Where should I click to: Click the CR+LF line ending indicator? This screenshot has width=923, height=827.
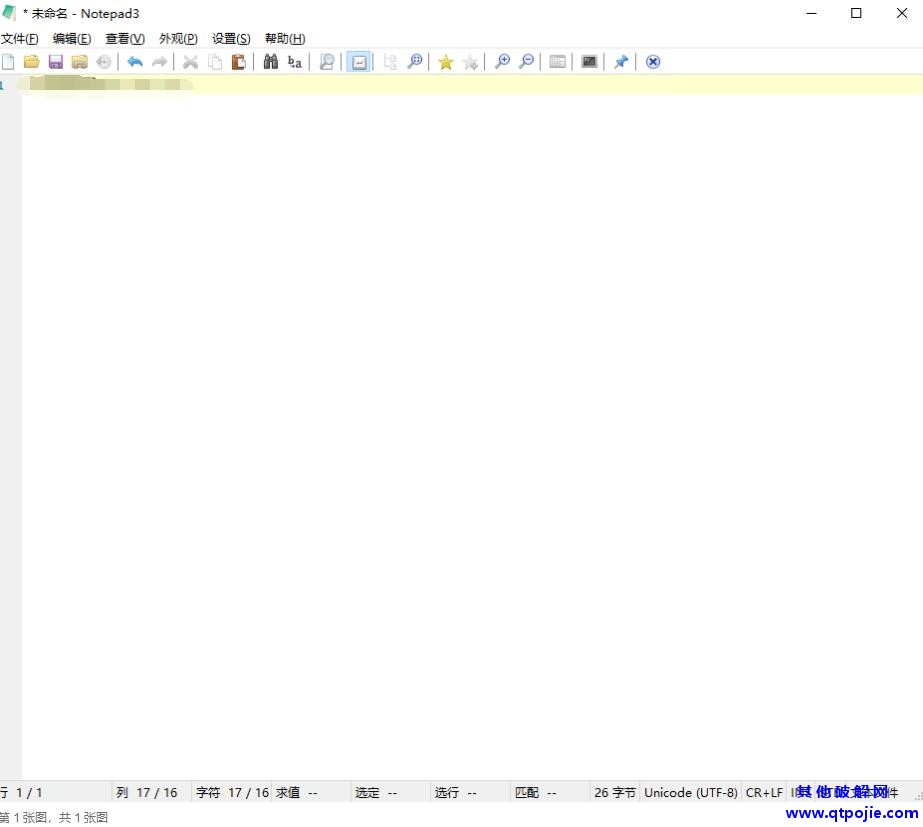(764, 792)
